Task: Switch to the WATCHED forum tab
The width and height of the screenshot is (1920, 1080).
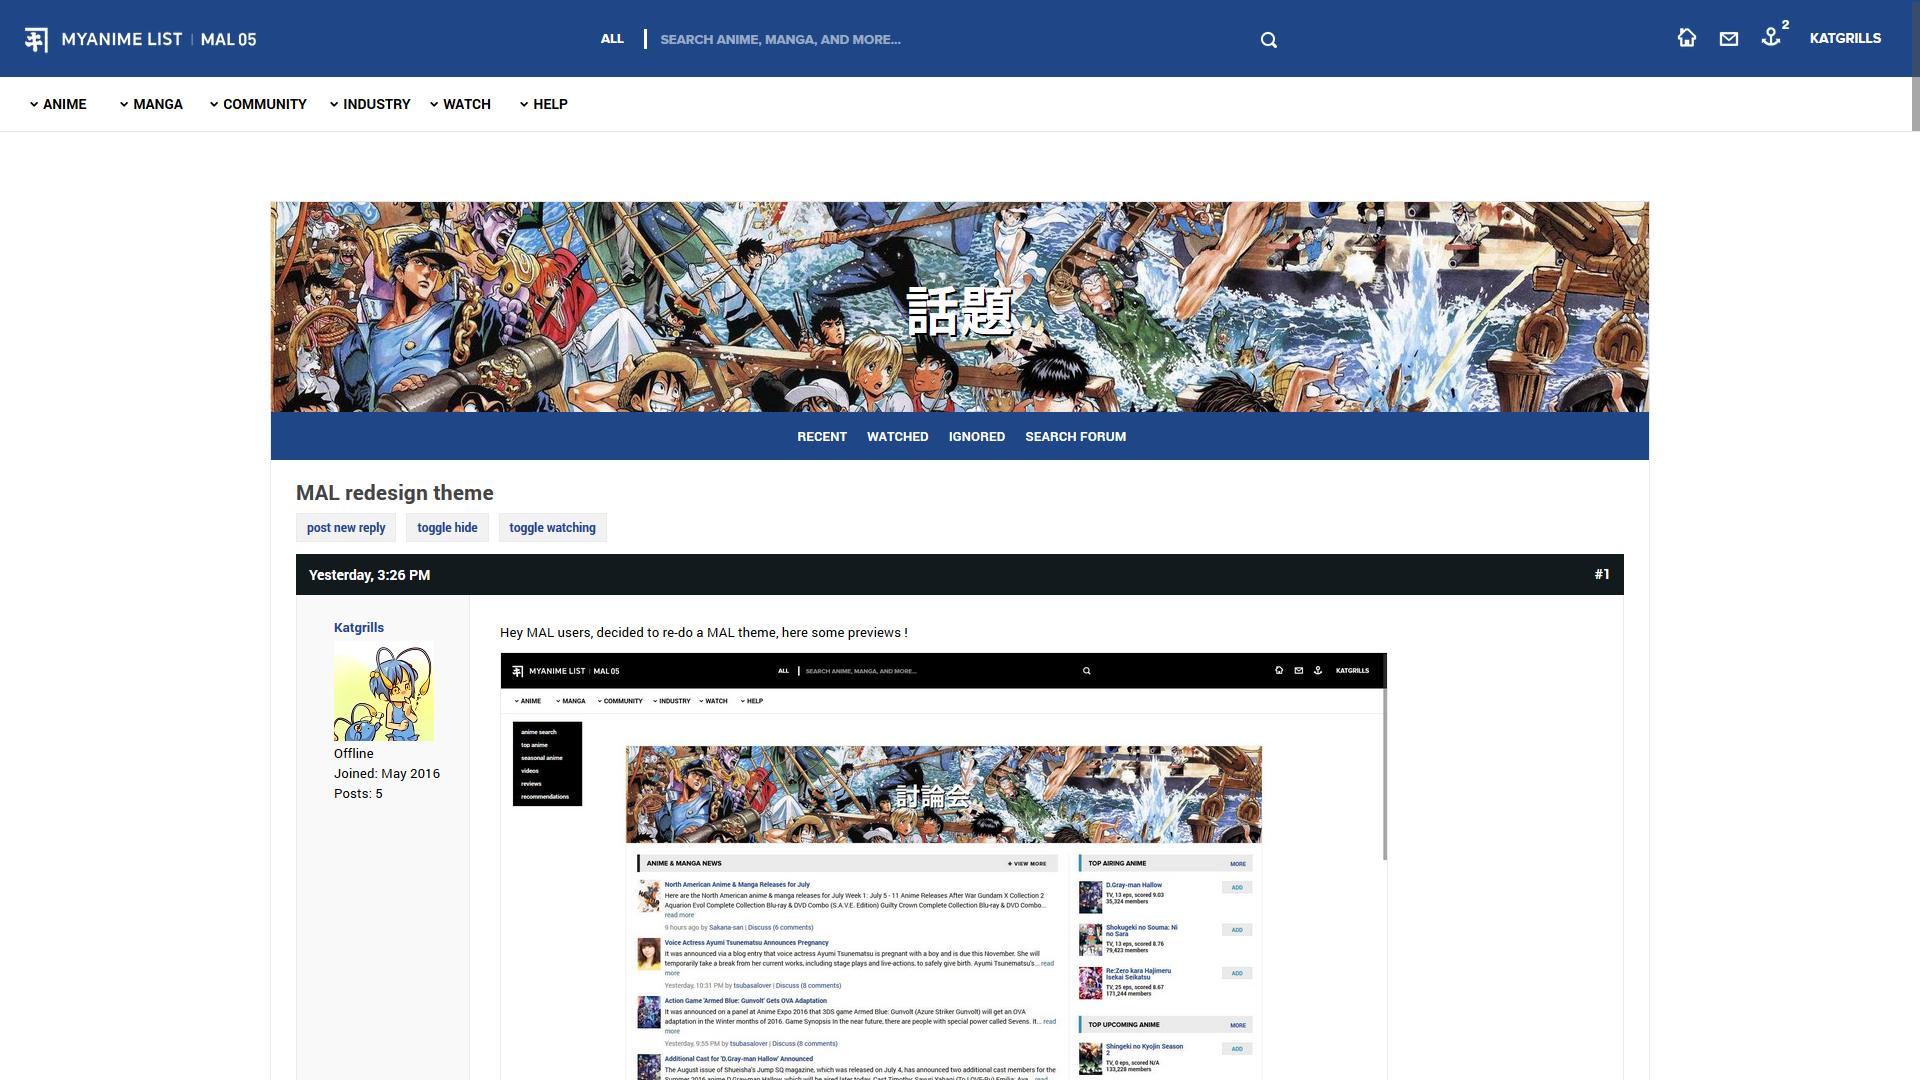Action: pyautogui.click(x=897, y=437)
